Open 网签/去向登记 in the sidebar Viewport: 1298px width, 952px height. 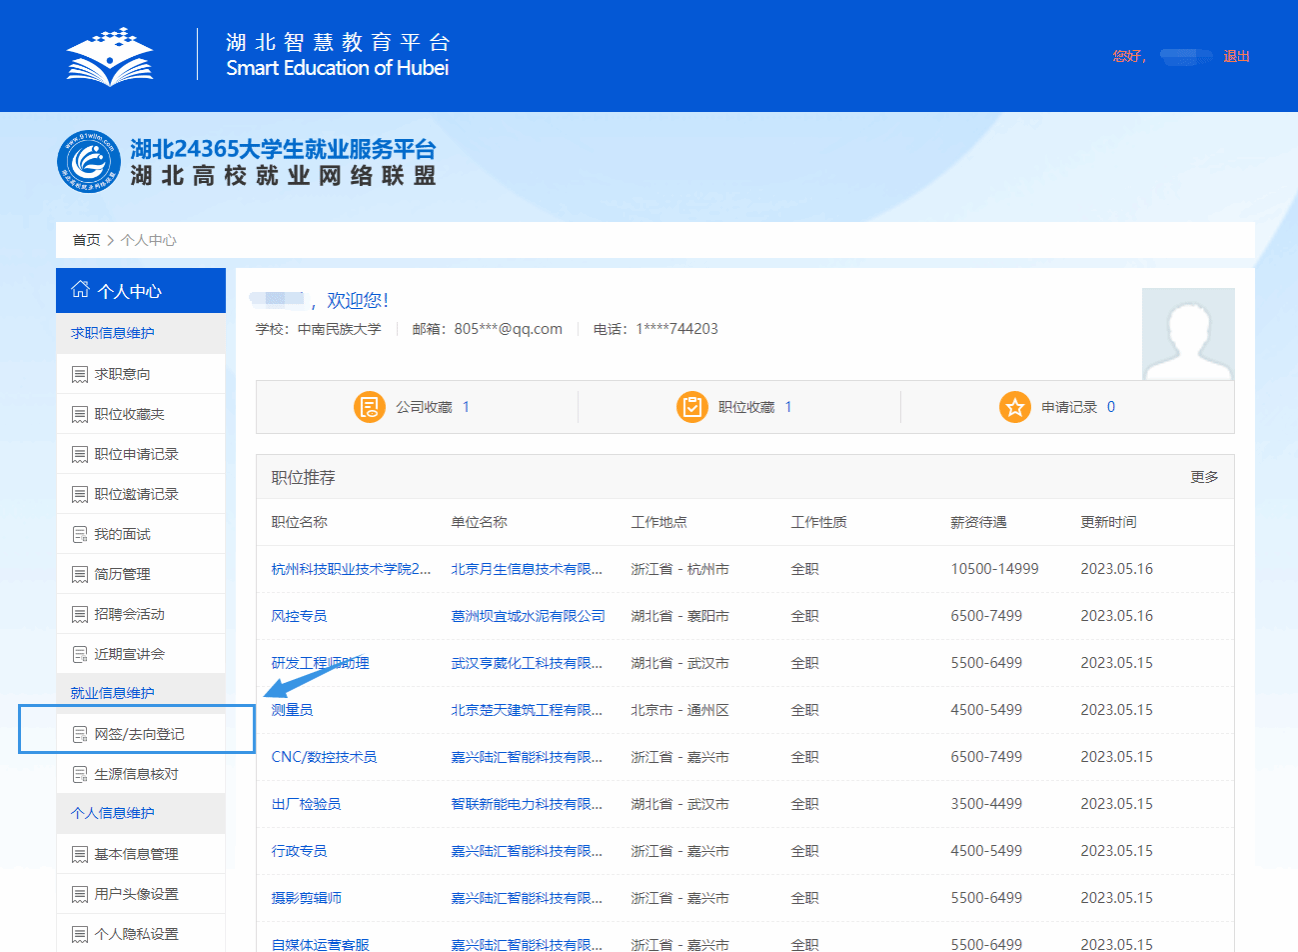tap(139, 734)
